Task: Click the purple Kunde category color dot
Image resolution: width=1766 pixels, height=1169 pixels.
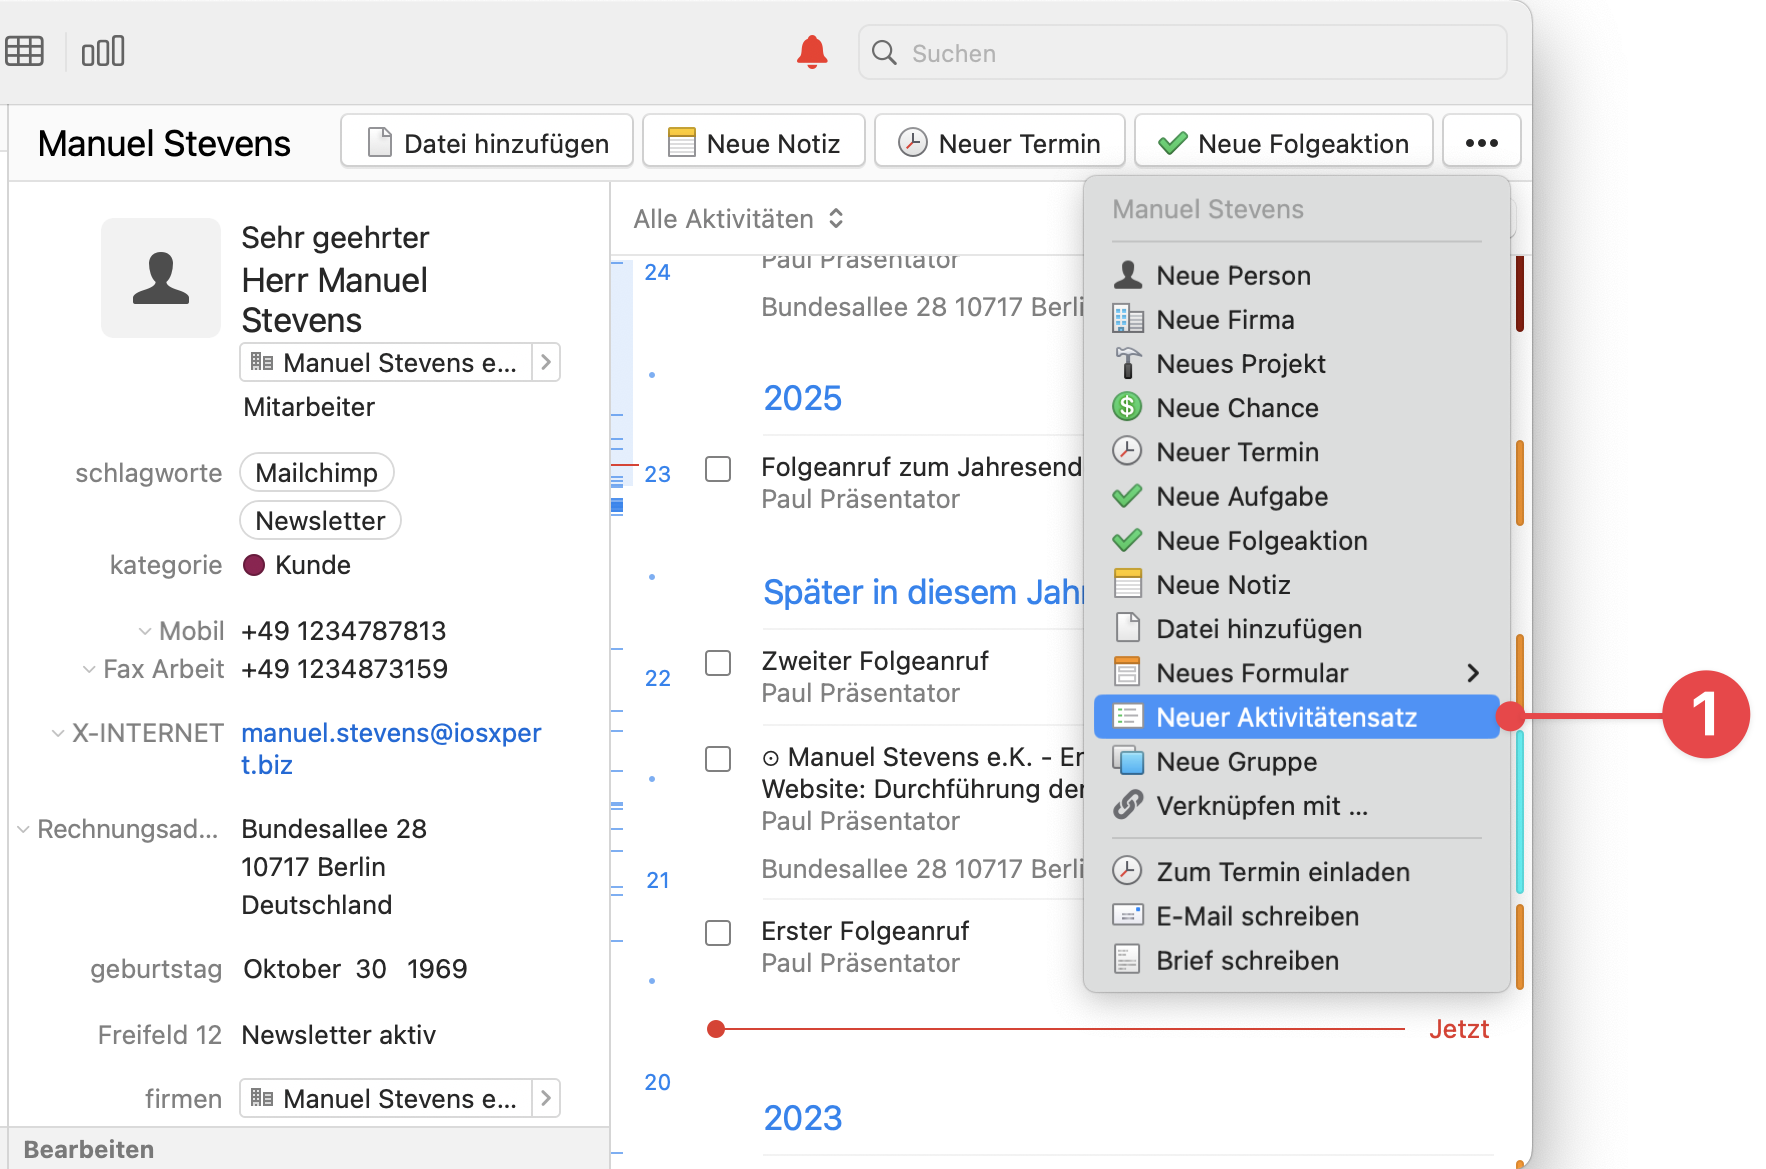Action: [x=254, y=565]
